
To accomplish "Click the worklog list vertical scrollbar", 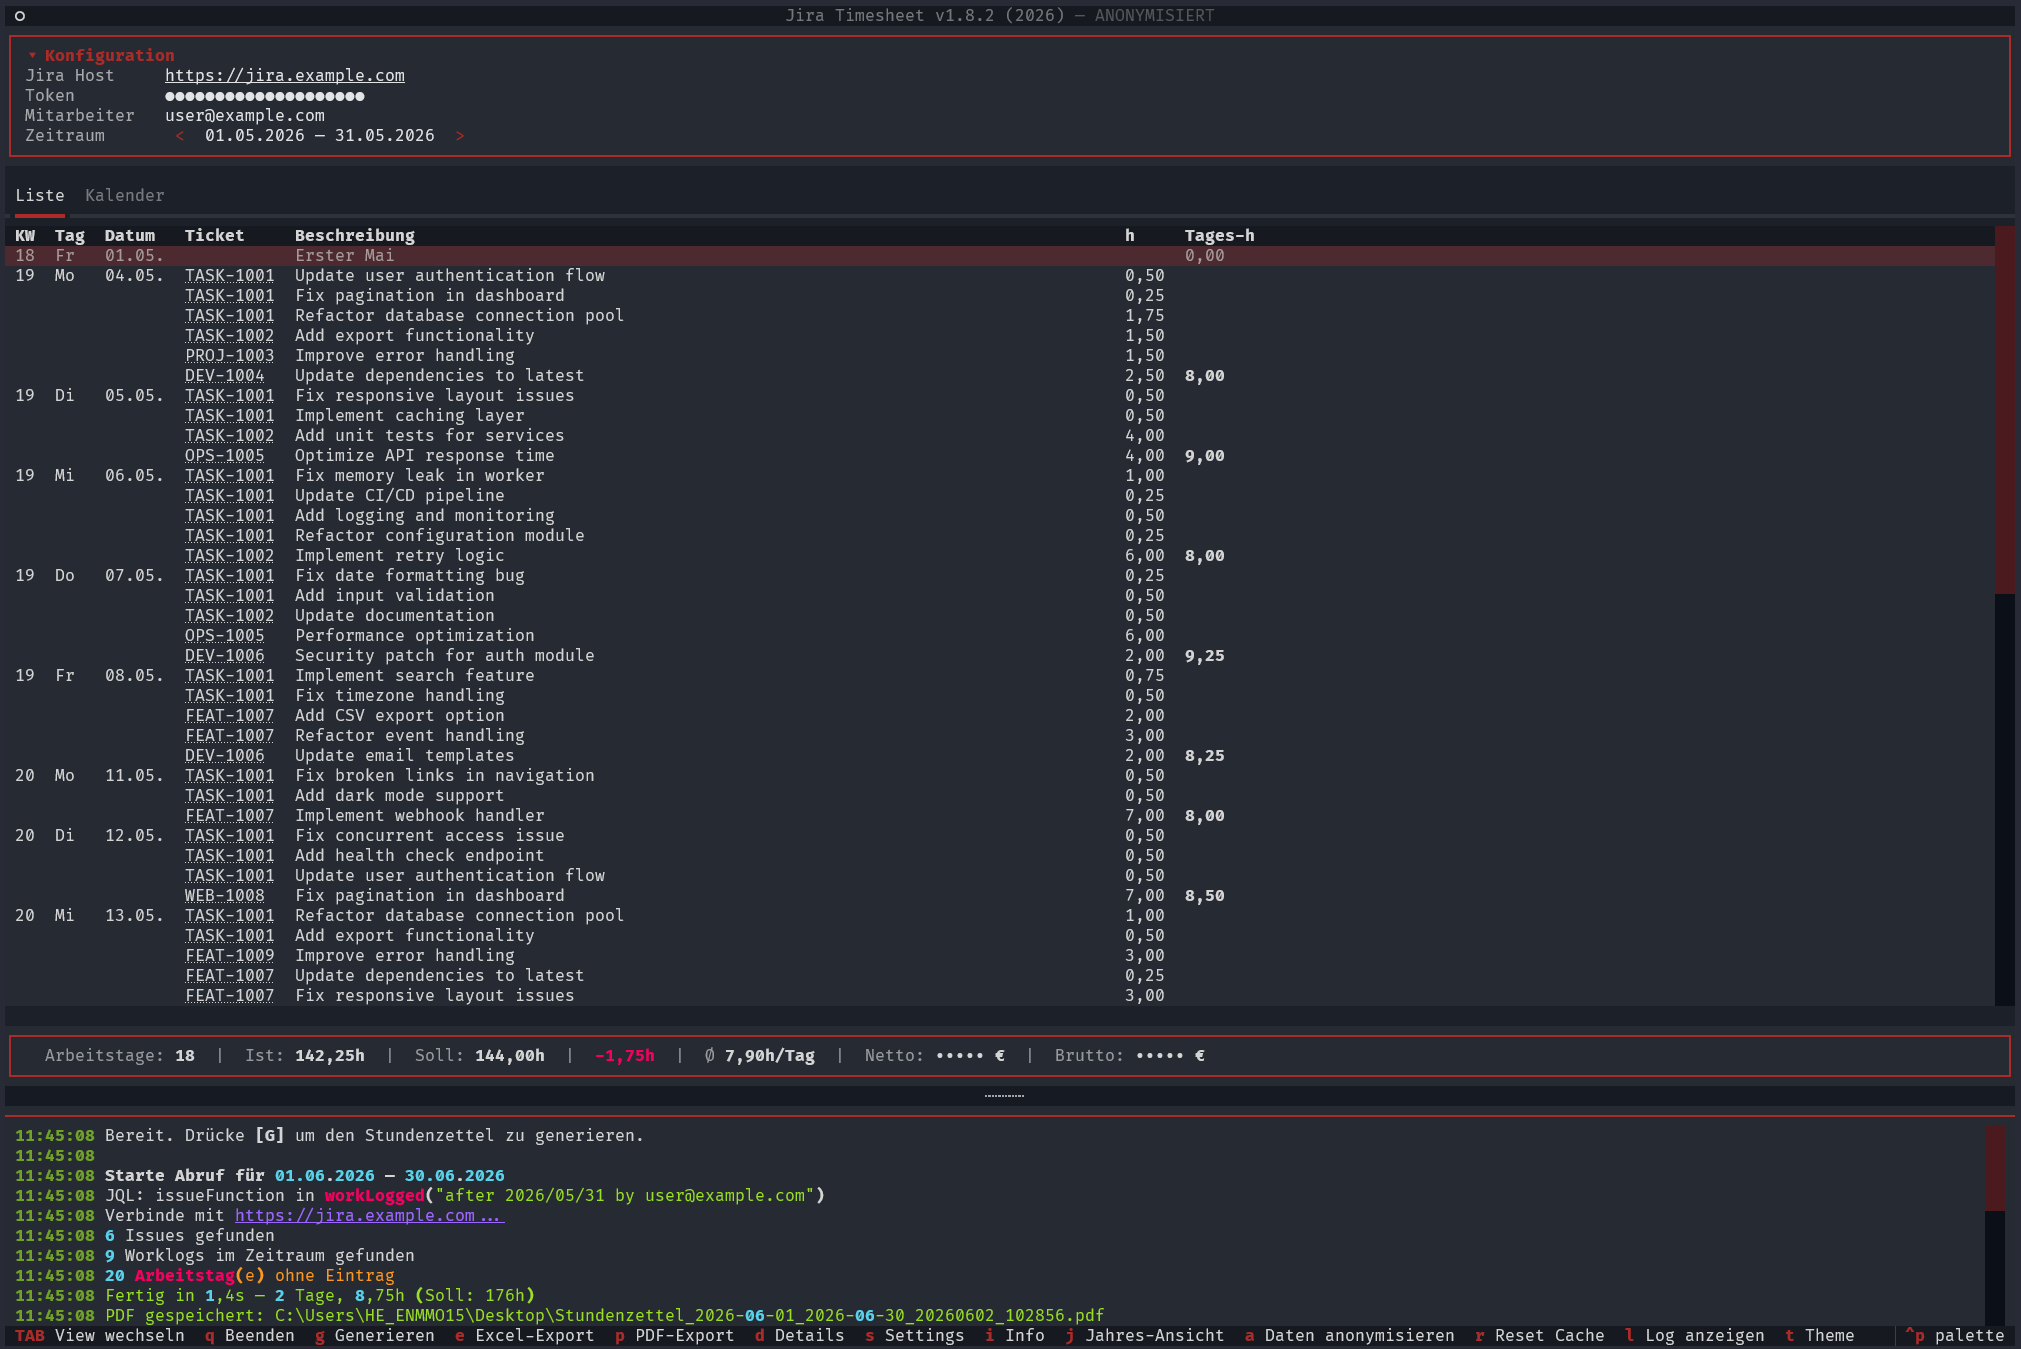I will click(x=2004, y=615).
